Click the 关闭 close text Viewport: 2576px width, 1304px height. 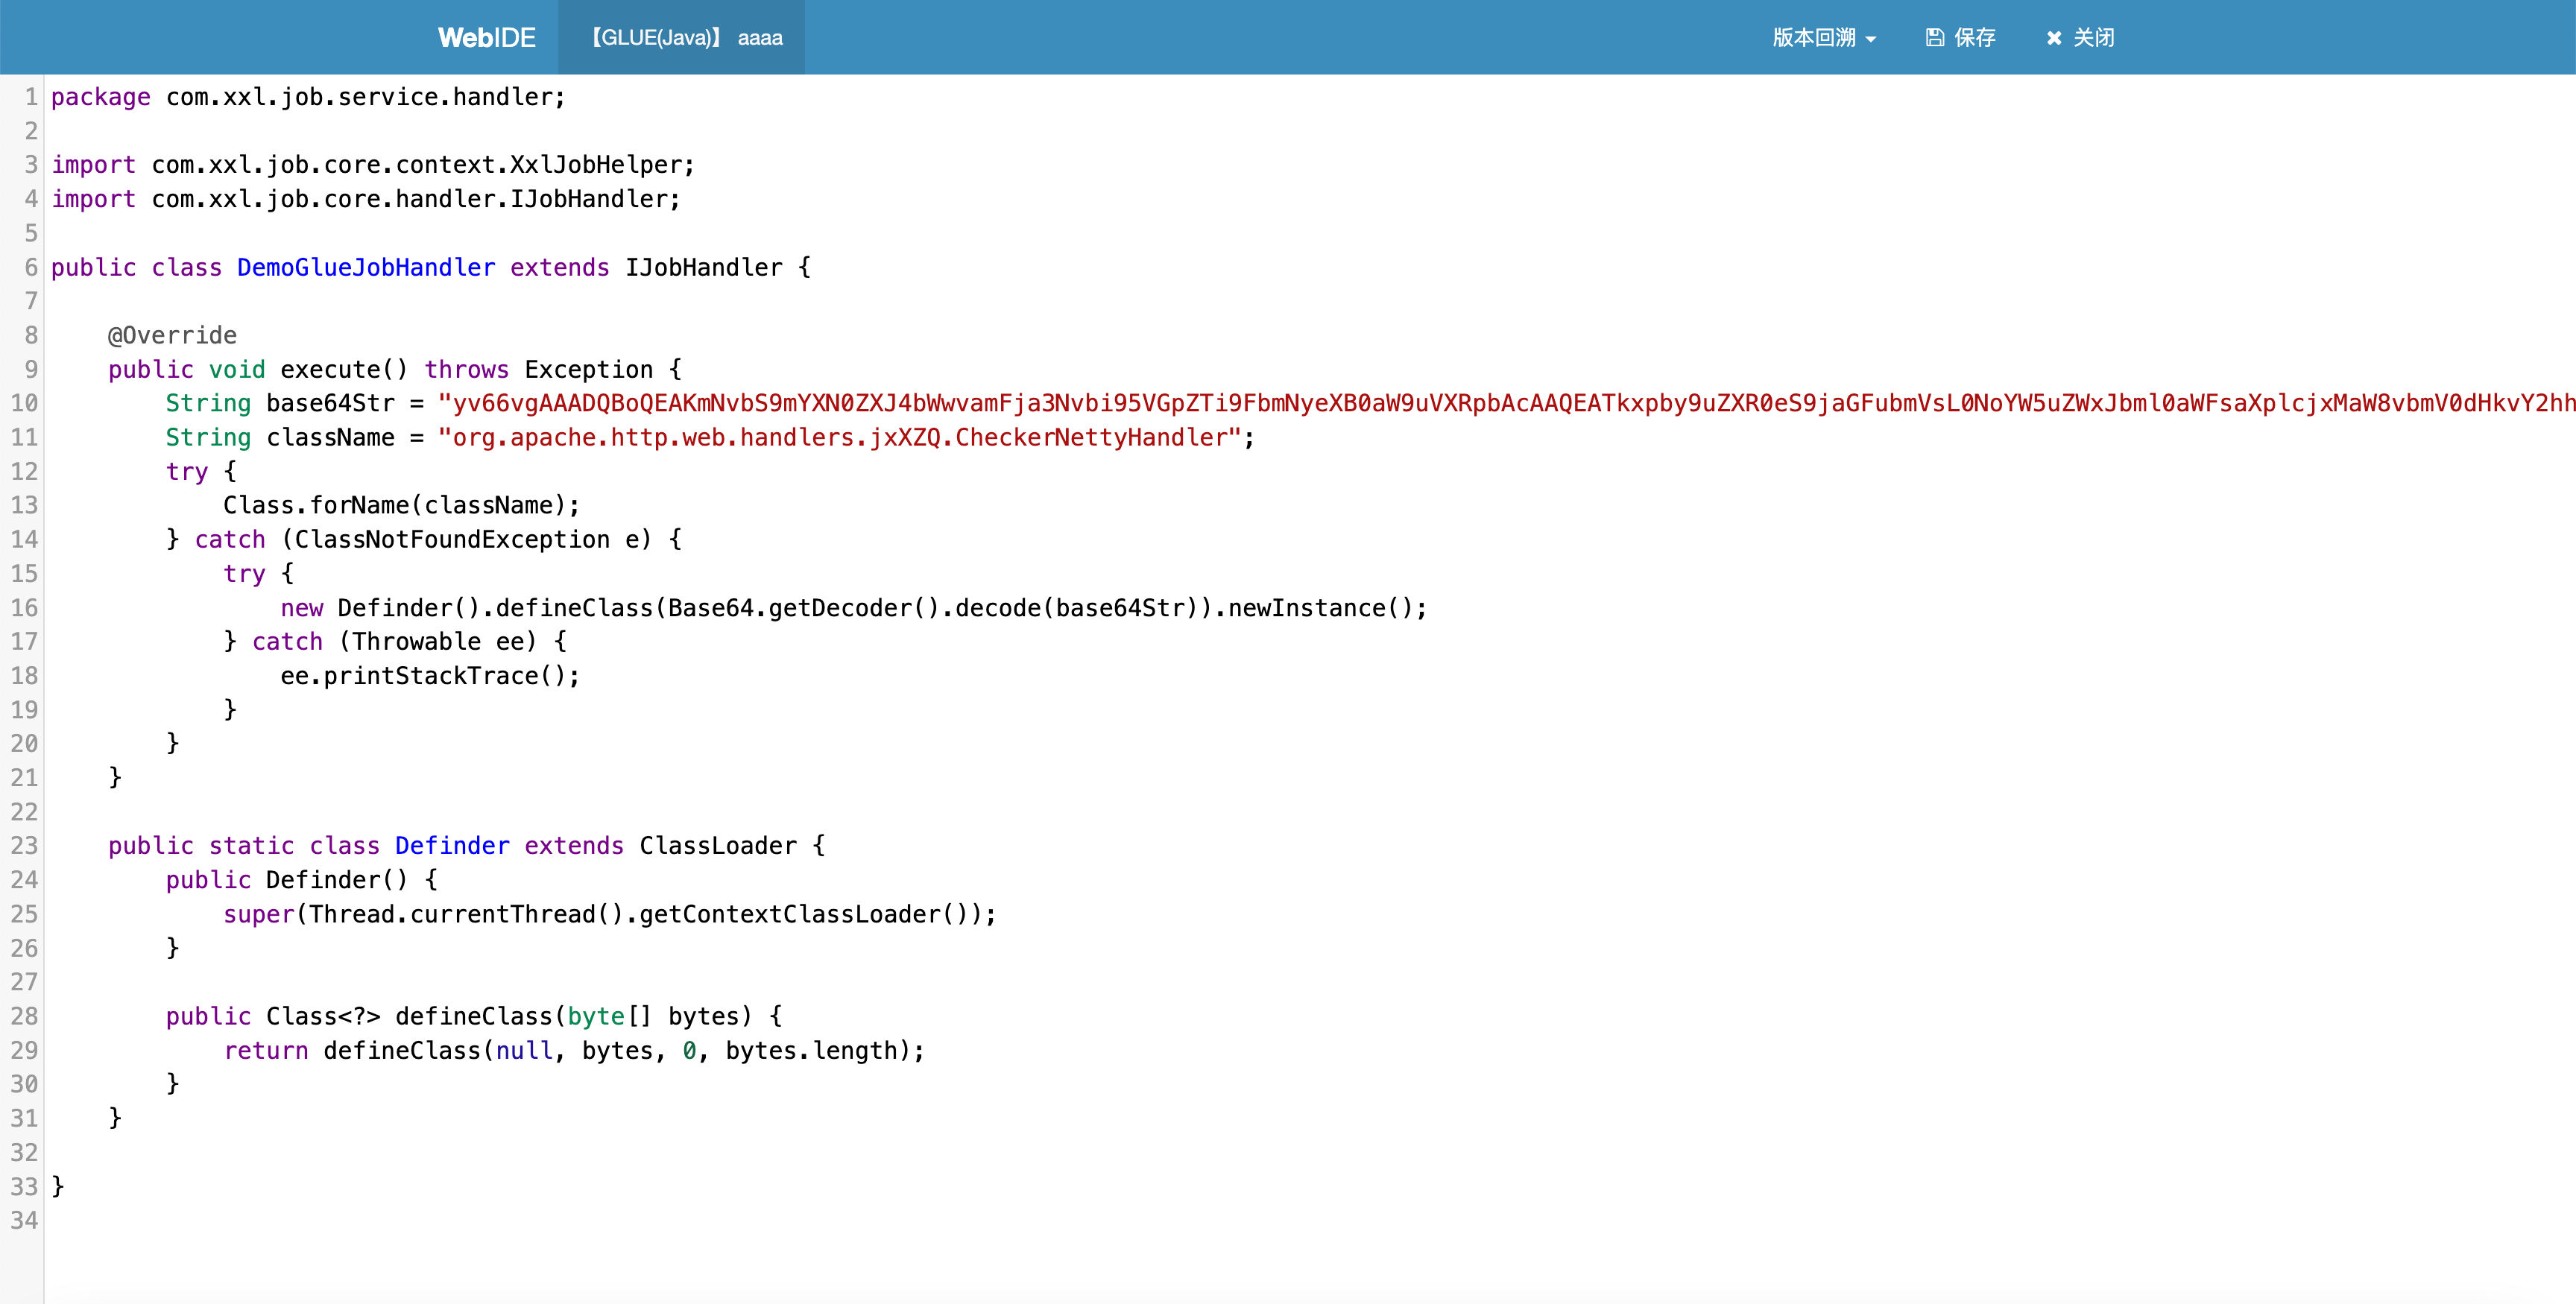pyautogui.click(x=2093, y=38)
